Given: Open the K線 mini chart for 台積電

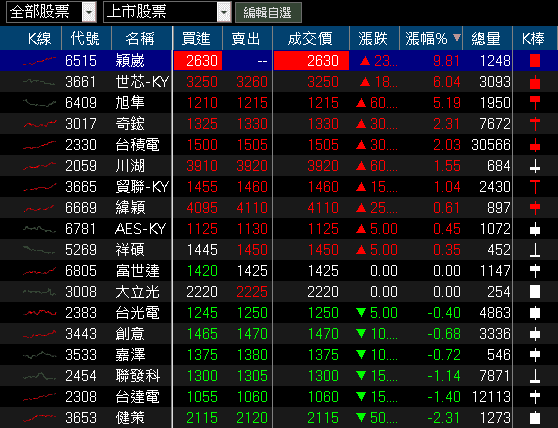Looking at the screenshot, I should click(x=39, y=145).
